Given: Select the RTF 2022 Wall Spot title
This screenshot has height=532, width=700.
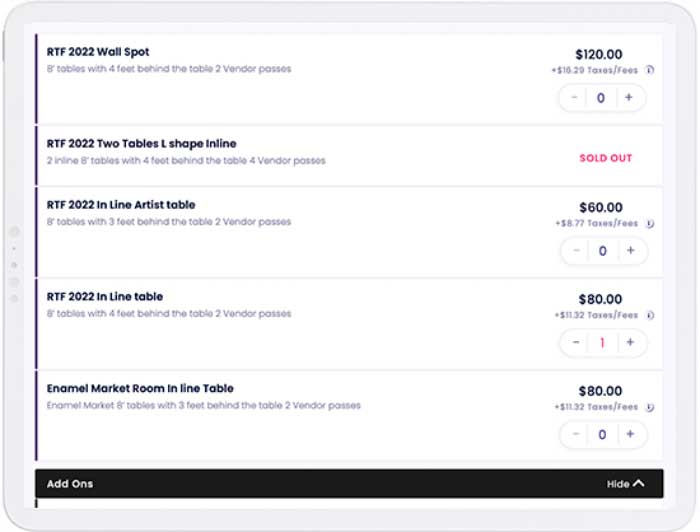Looking at the screenshot, I should 98,52.
